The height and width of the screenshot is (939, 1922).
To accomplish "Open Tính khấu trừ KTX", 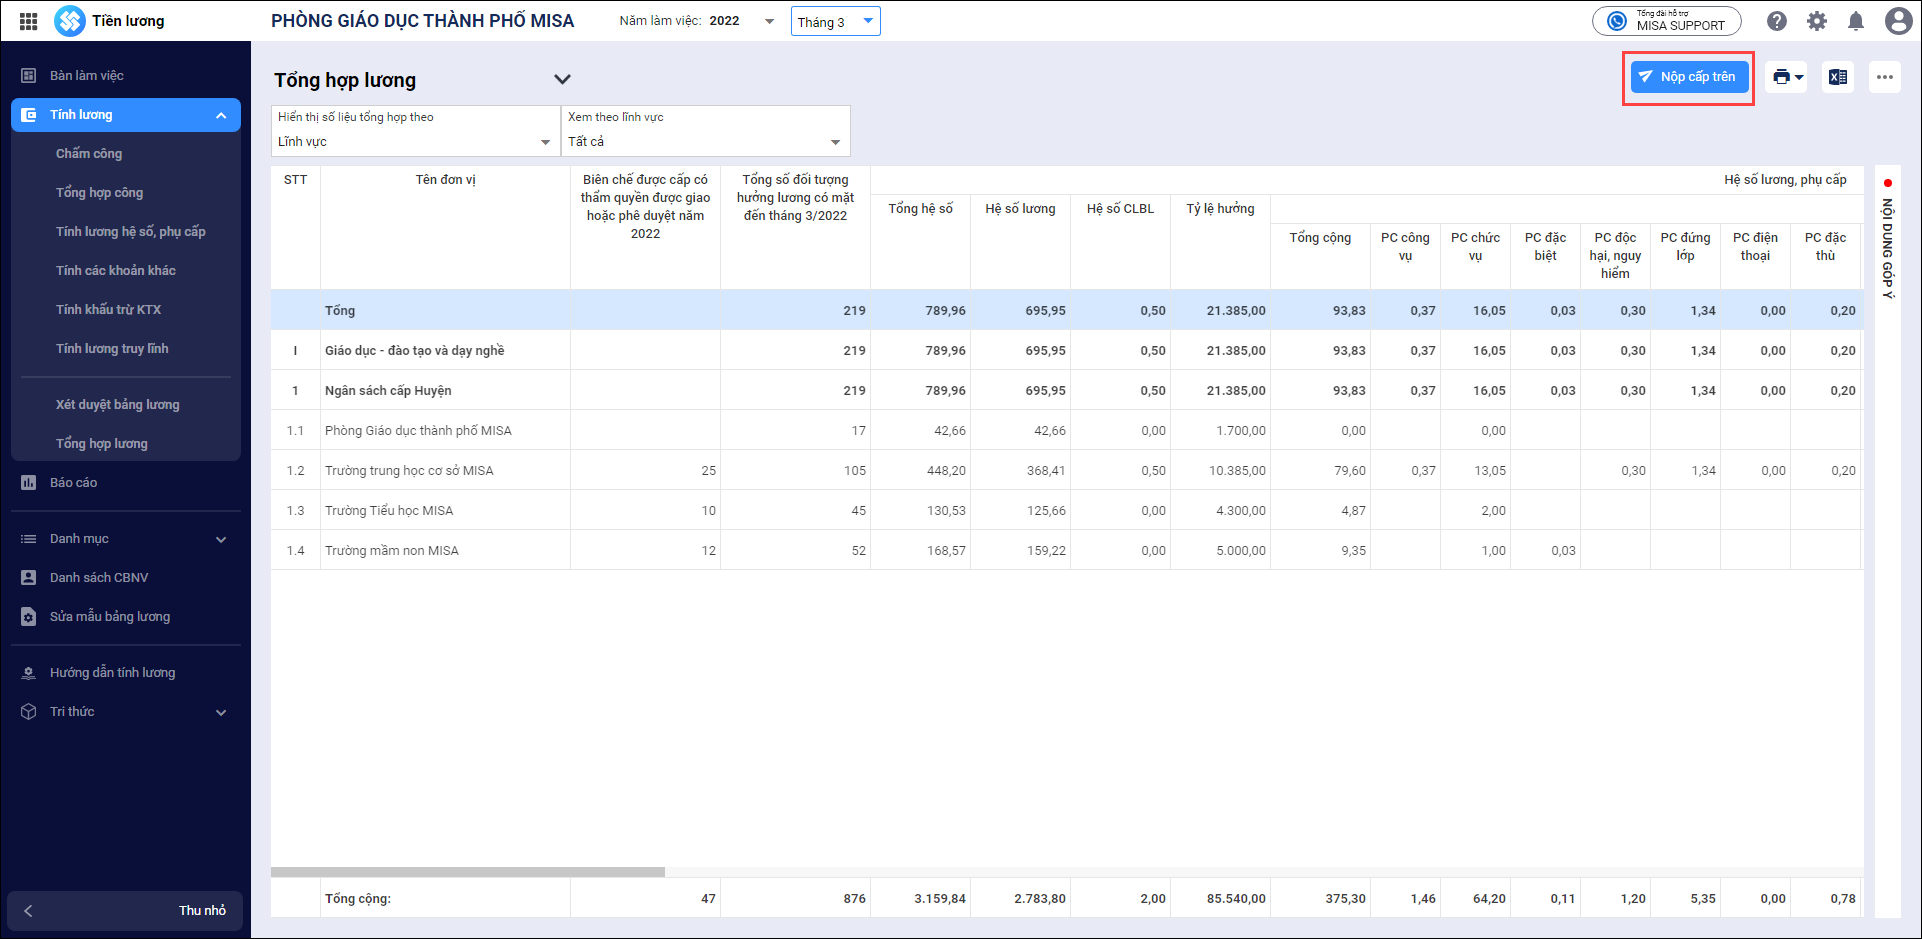I will (x=109, y=309).
